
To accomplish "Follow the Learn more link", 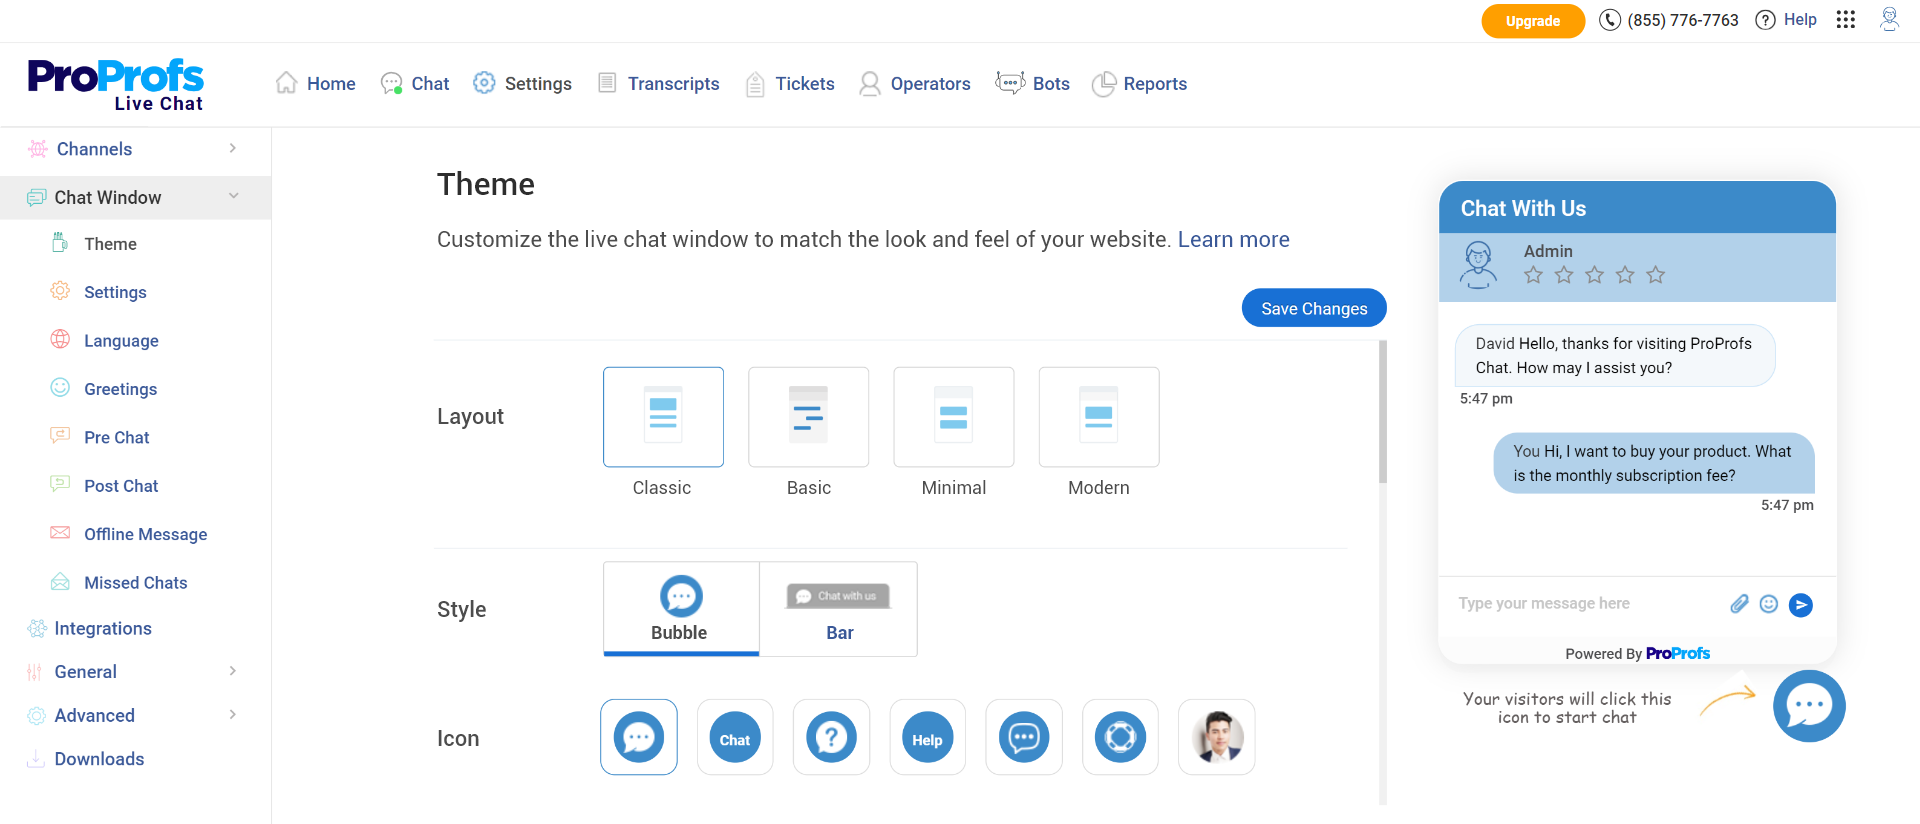I will click(x=1233, y=240).
